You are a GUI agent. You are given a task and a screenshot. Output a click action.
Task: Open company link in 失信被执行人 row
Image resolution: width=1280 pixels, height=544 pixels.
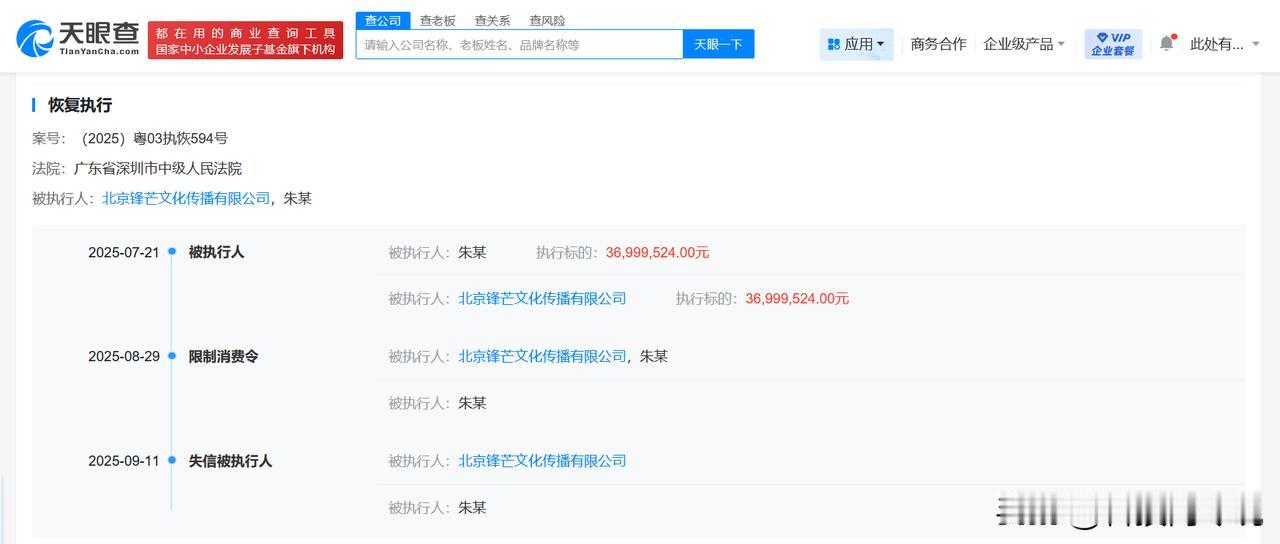click(x=542, y=461)
